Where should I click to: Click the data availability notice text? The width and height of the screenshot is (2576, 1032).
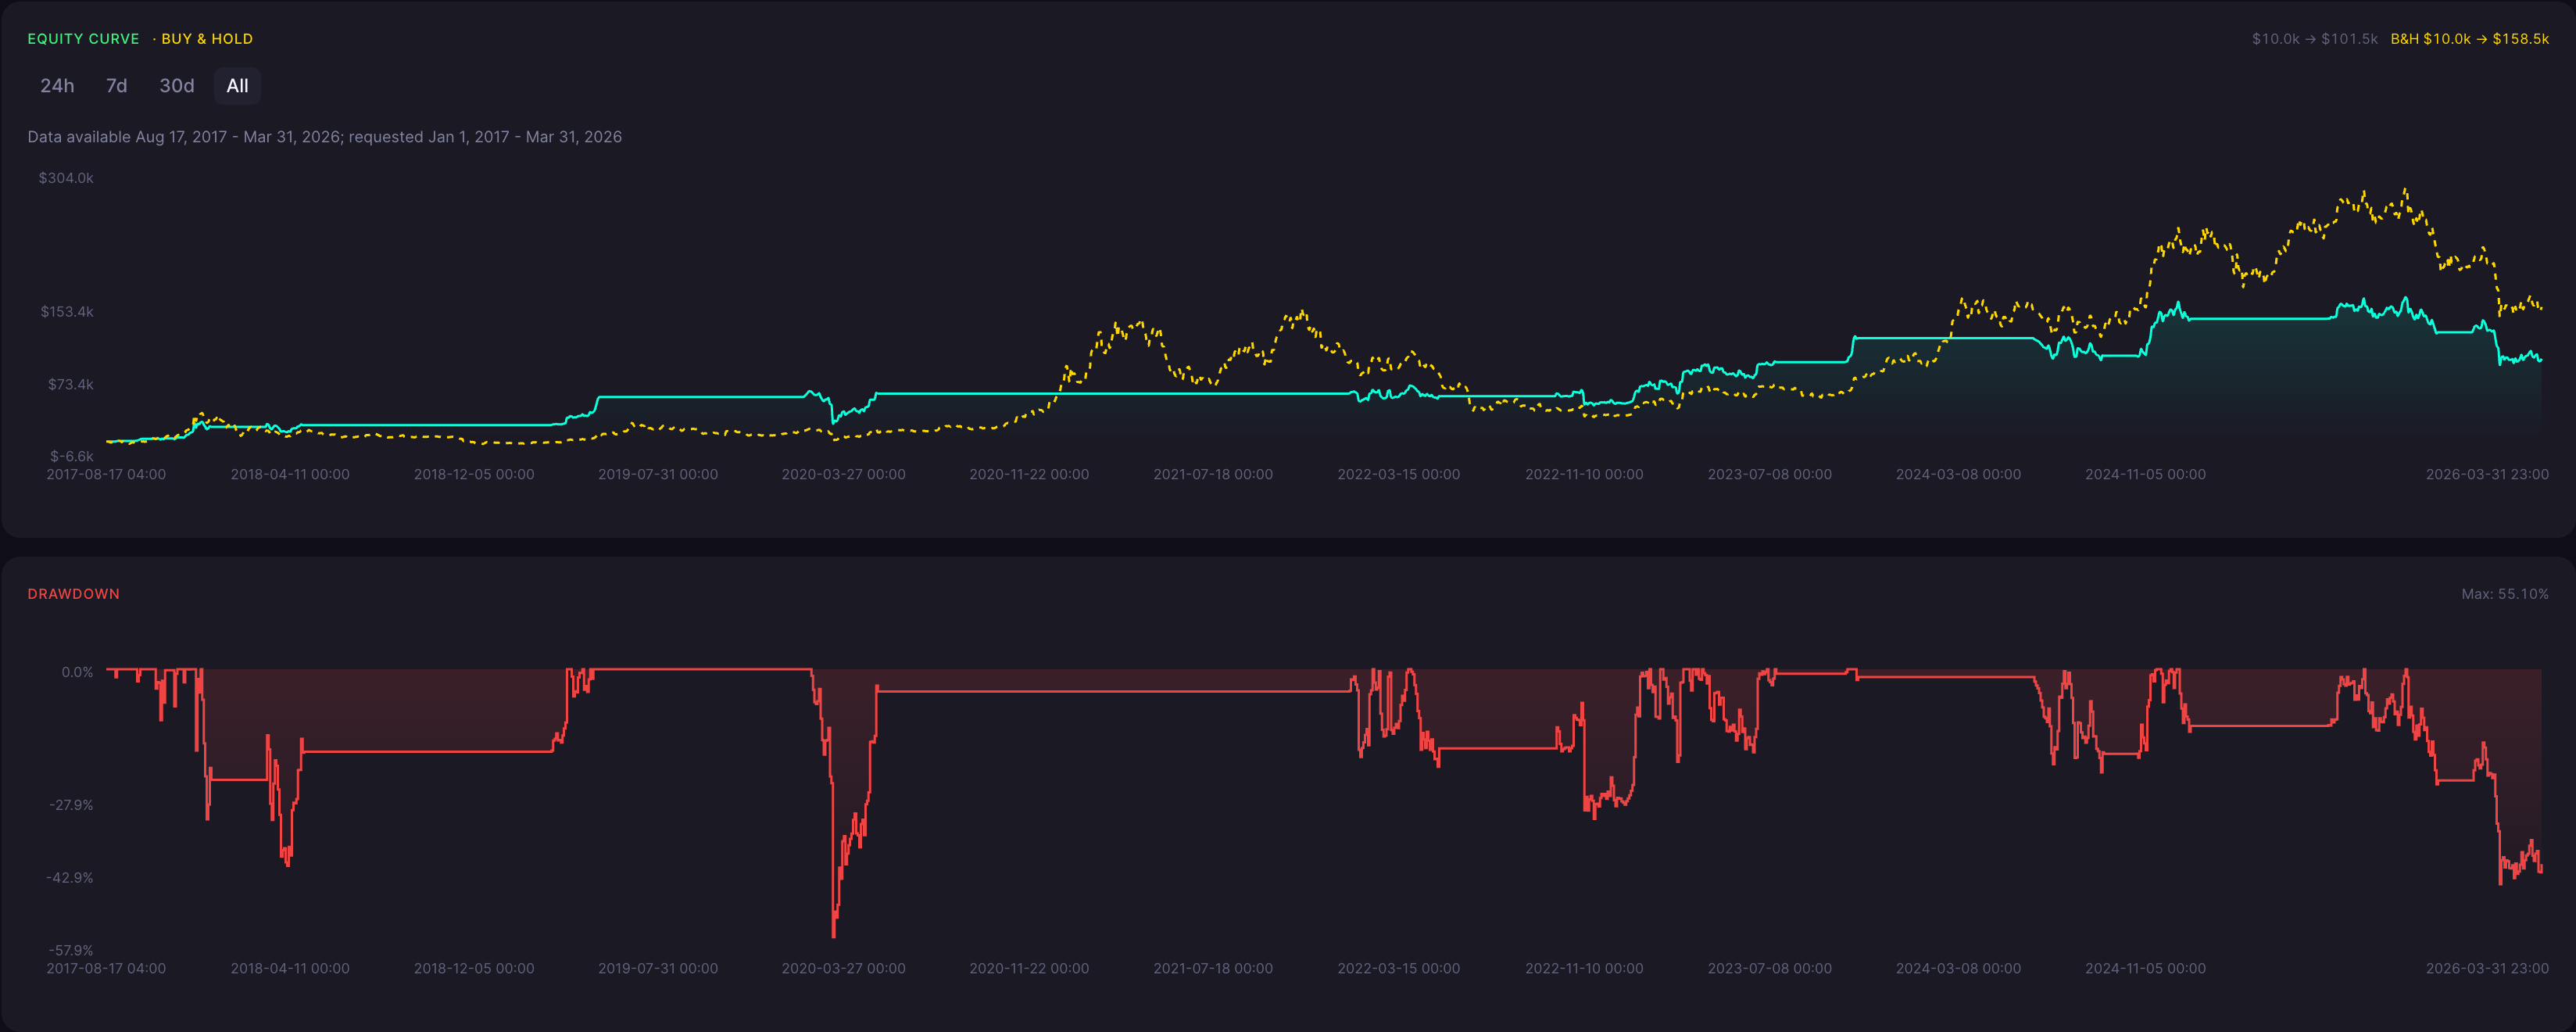click(324, 137)
